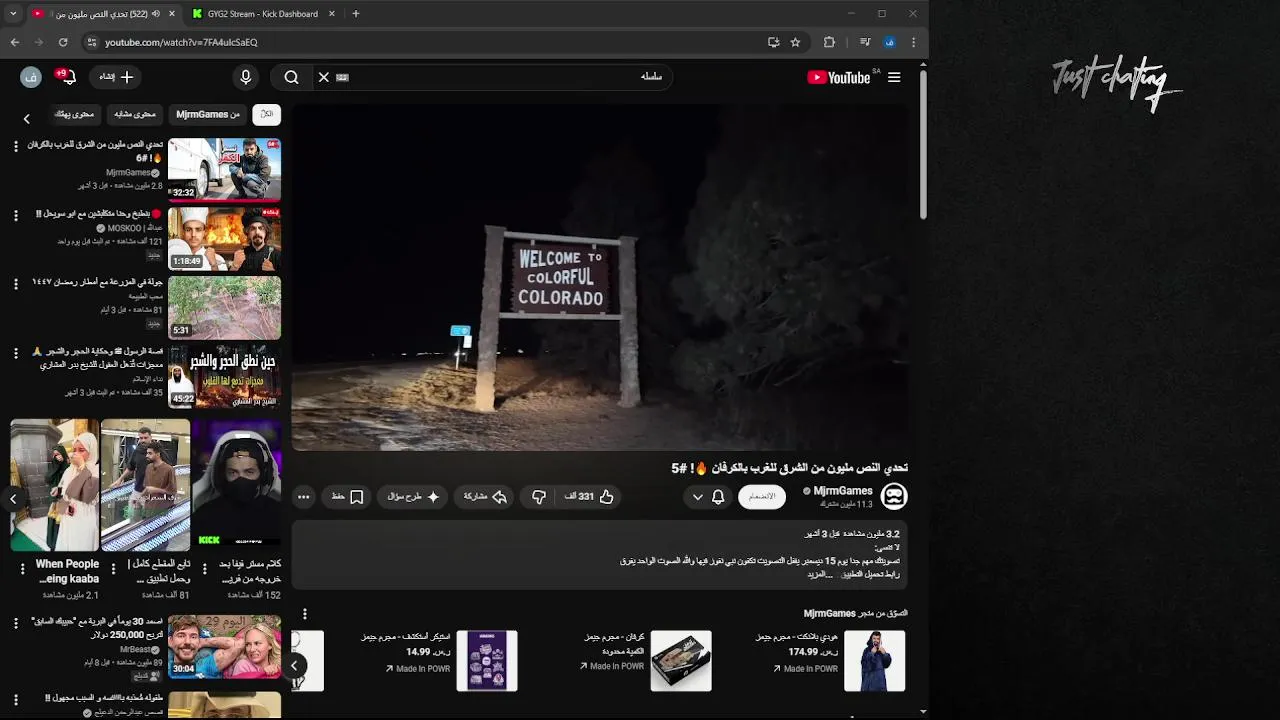Image resolution: width=1280 pixels, height=720 pixels.
Task: Bookmark this page with the star
Action: coord(795,42)
